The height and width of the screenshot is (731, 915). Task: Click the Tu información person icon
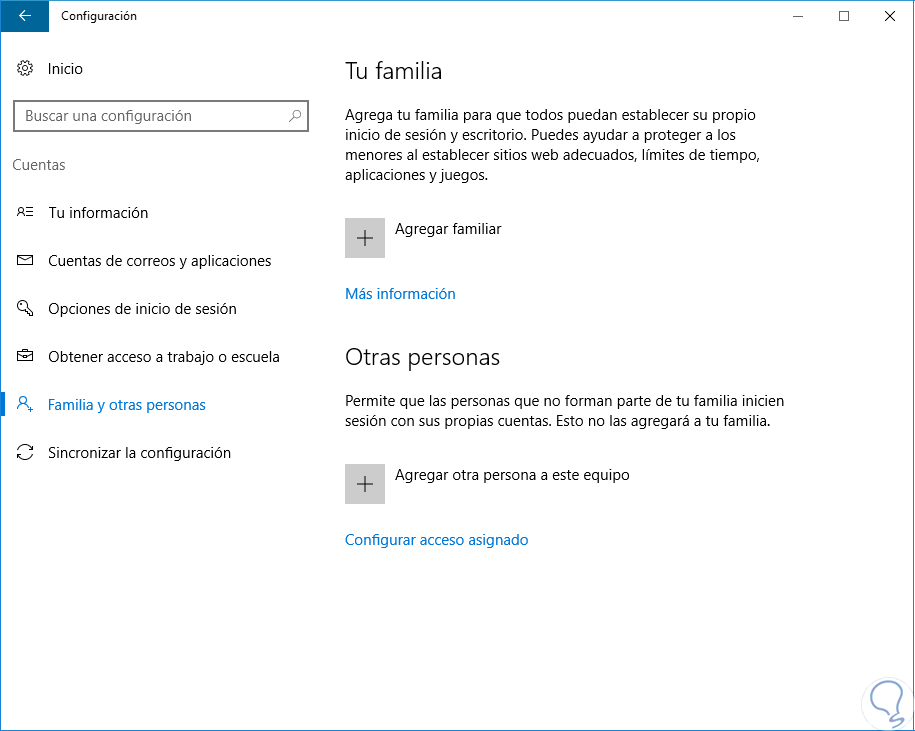pyautogui.click(x=26, y=213)
